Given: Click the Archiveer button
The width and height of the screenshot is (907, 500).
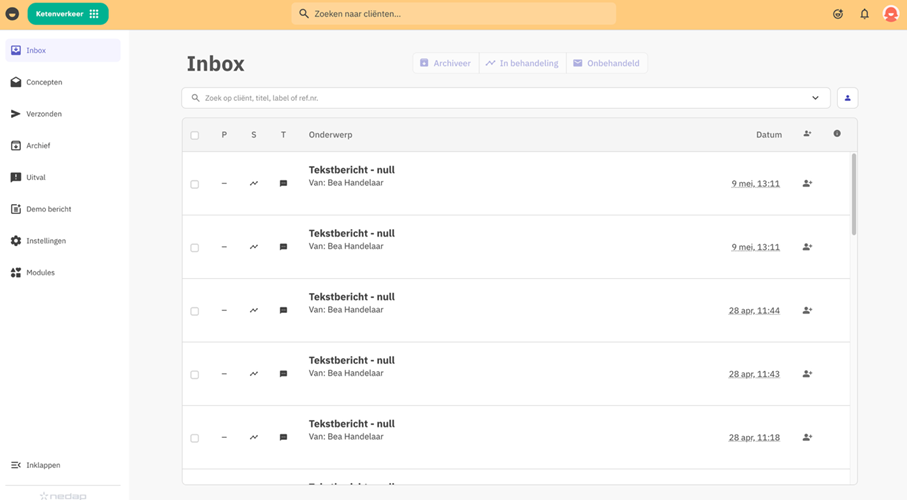Looking at the screenshot, I should pos(445,63).
